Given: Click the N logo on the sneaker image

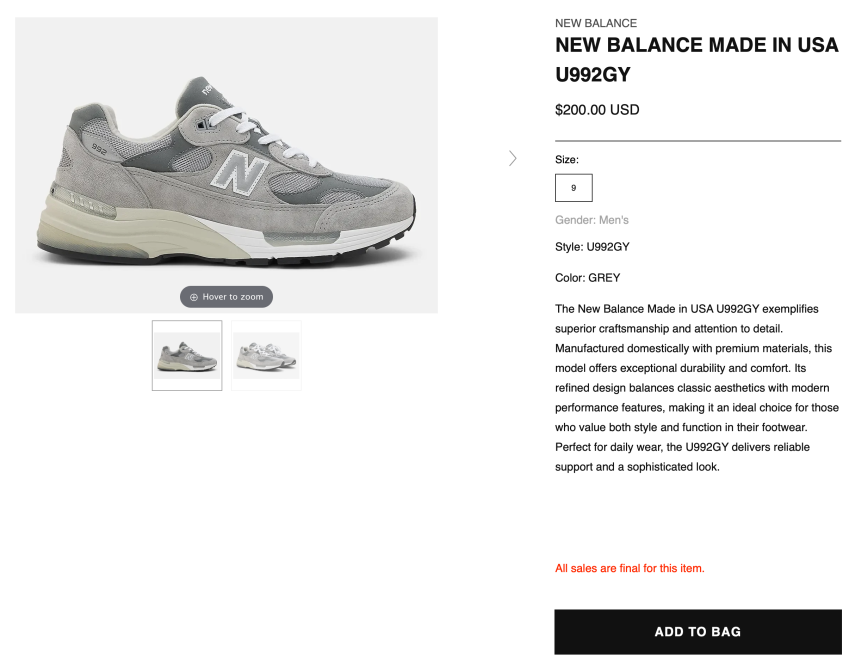Looking at the screenshot, I should point(239,171).
